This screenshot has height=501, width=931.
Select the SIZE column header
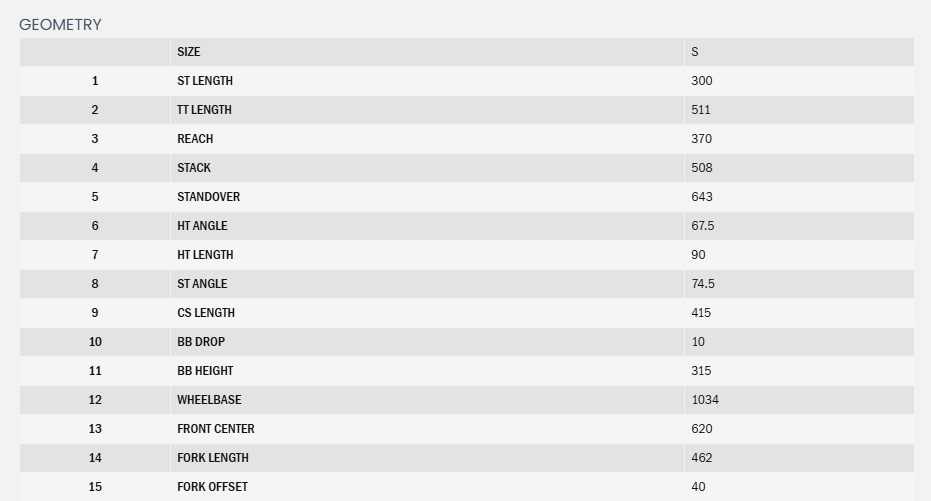coord(189,52)
